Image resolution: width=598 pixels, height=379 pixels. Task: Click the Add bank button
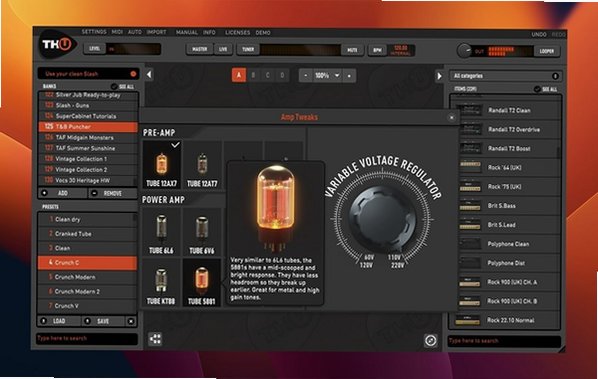click(63, 193)
